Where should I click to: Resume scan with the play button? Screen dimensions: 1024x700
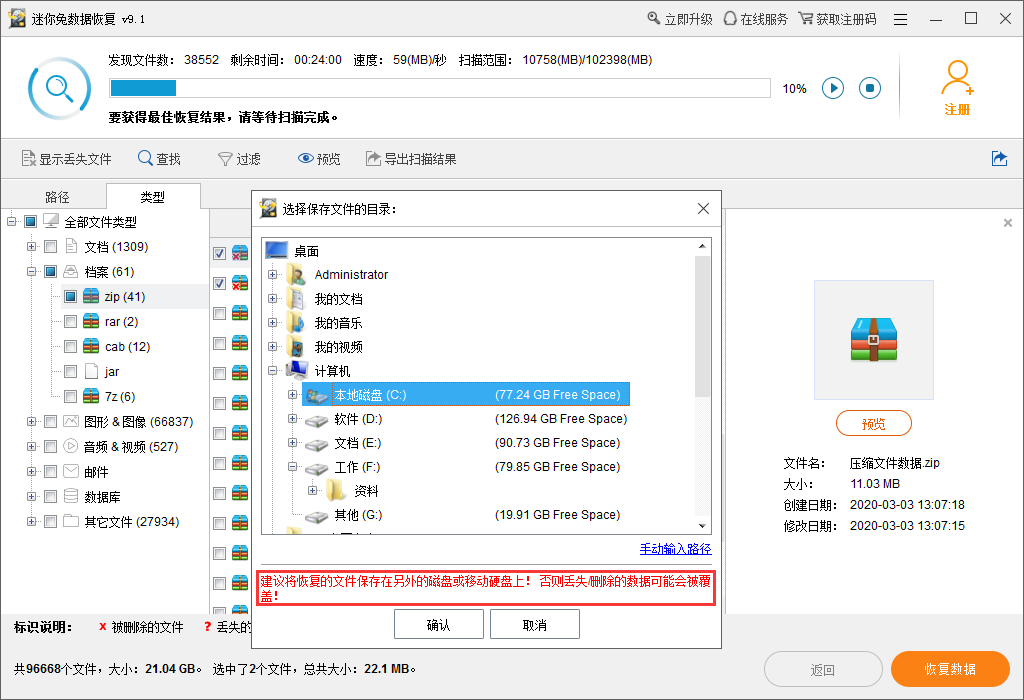pos(833,88)
